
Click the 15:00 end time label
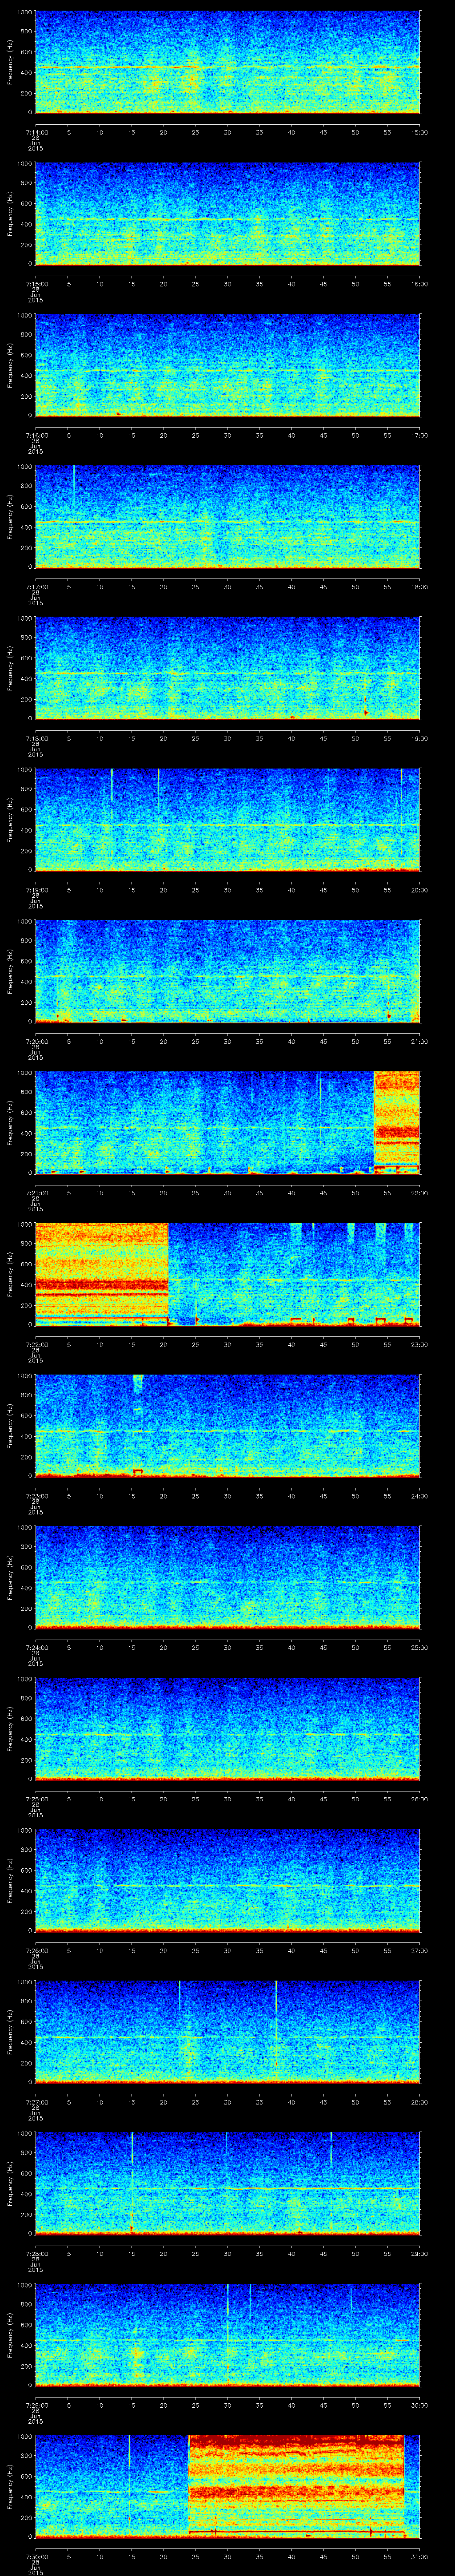coord(420,132)
